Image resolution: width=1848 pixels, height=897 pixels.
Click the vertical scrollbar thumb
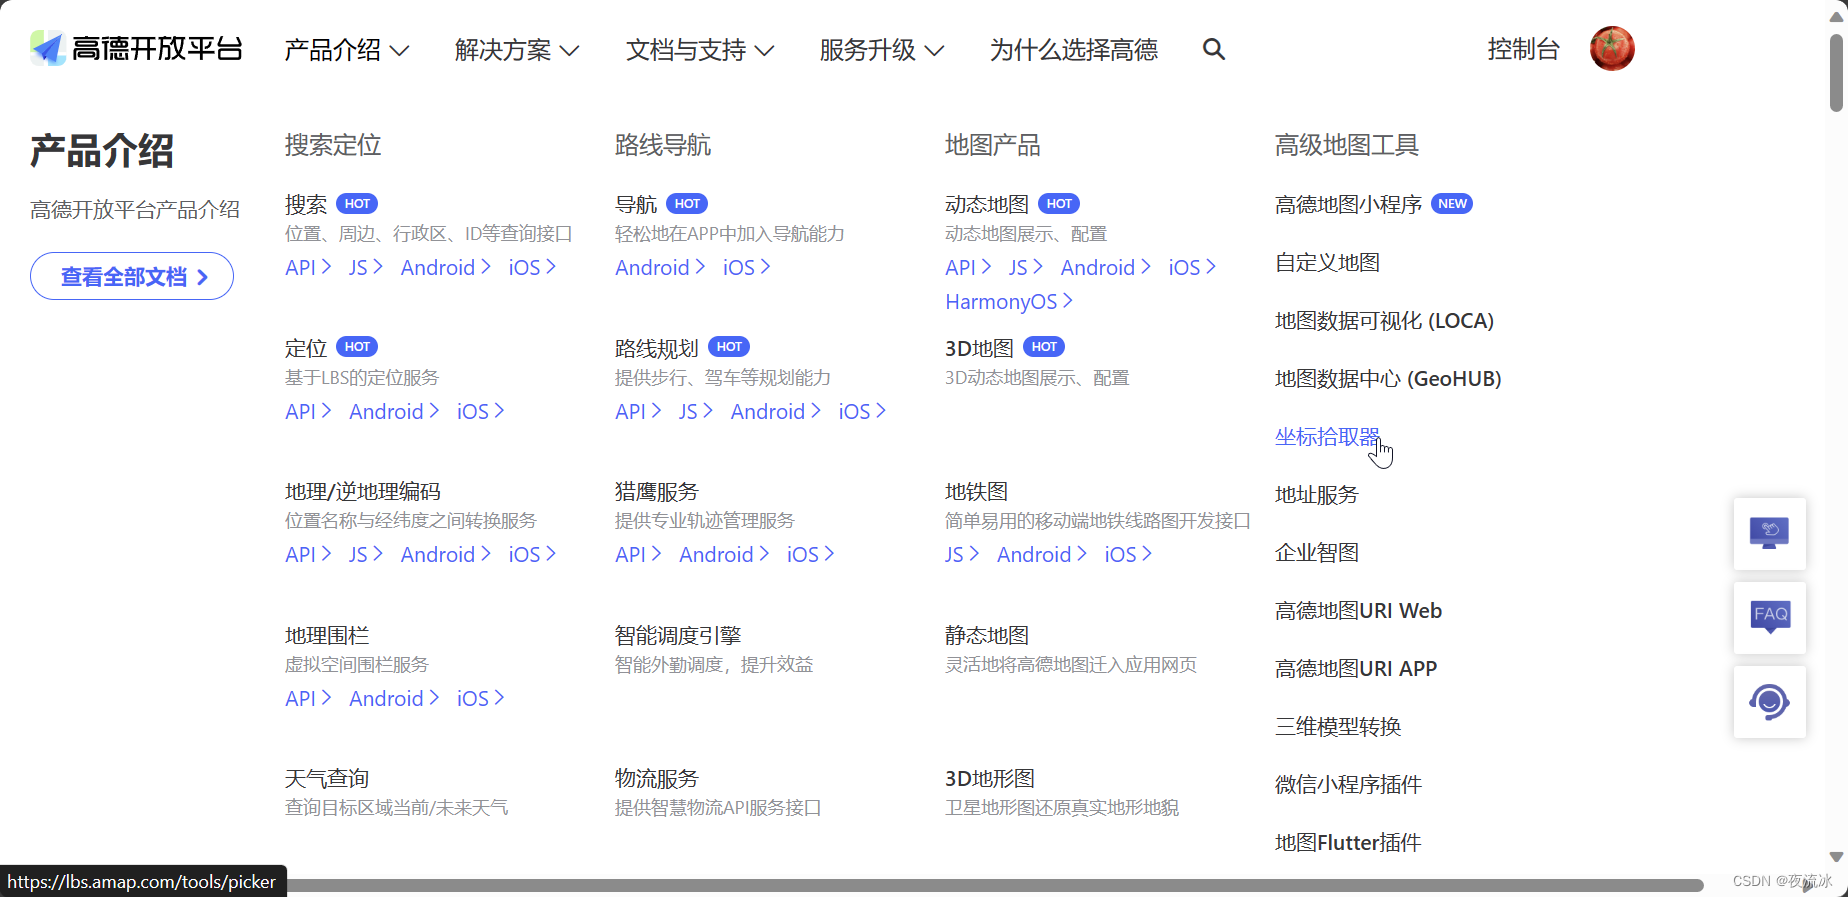1837,73
